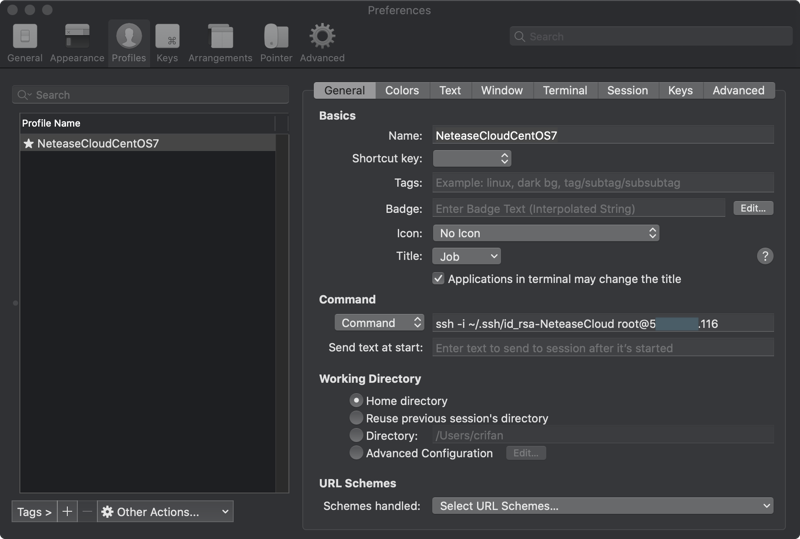Expand the Title dropdown set to Job
800x539 pixels.
467,256
